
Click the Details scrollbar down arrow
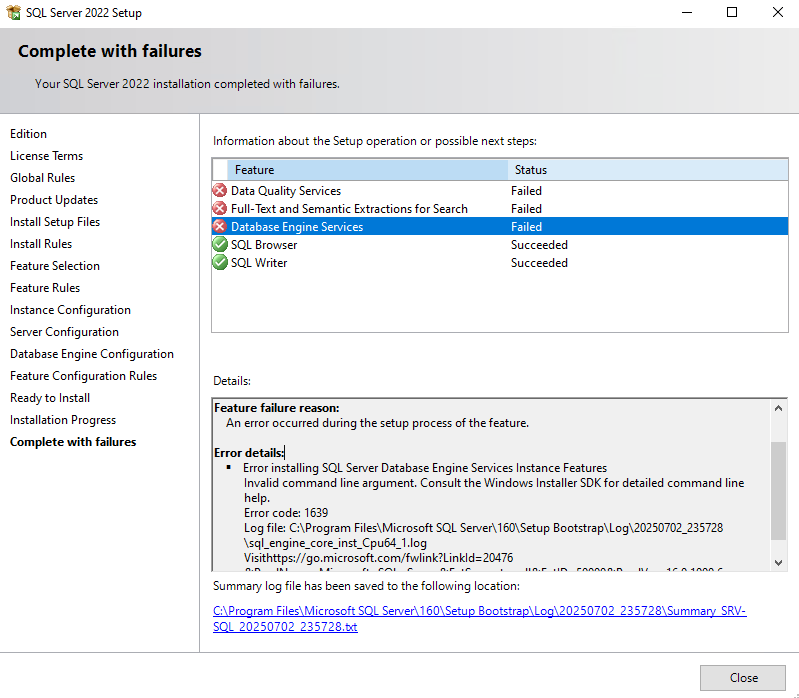(x=778, y=562)
